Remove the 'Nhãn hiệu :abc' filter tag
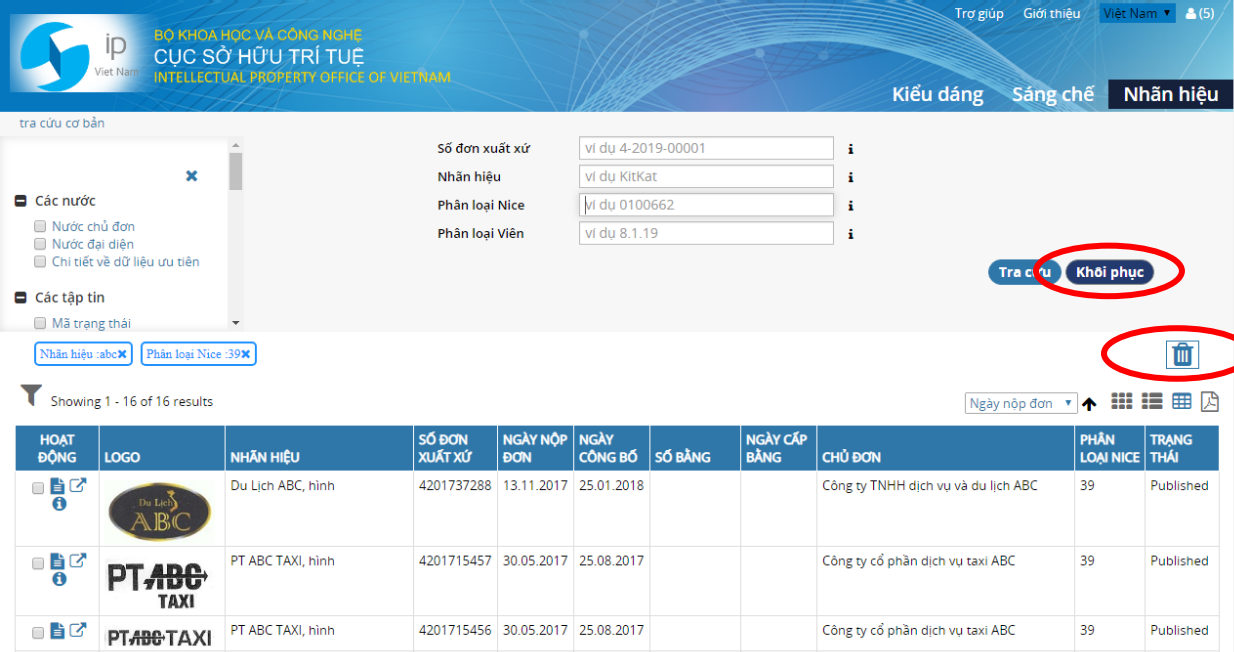This screenshot has width=1234, height=652. click(x=122, y=354)
